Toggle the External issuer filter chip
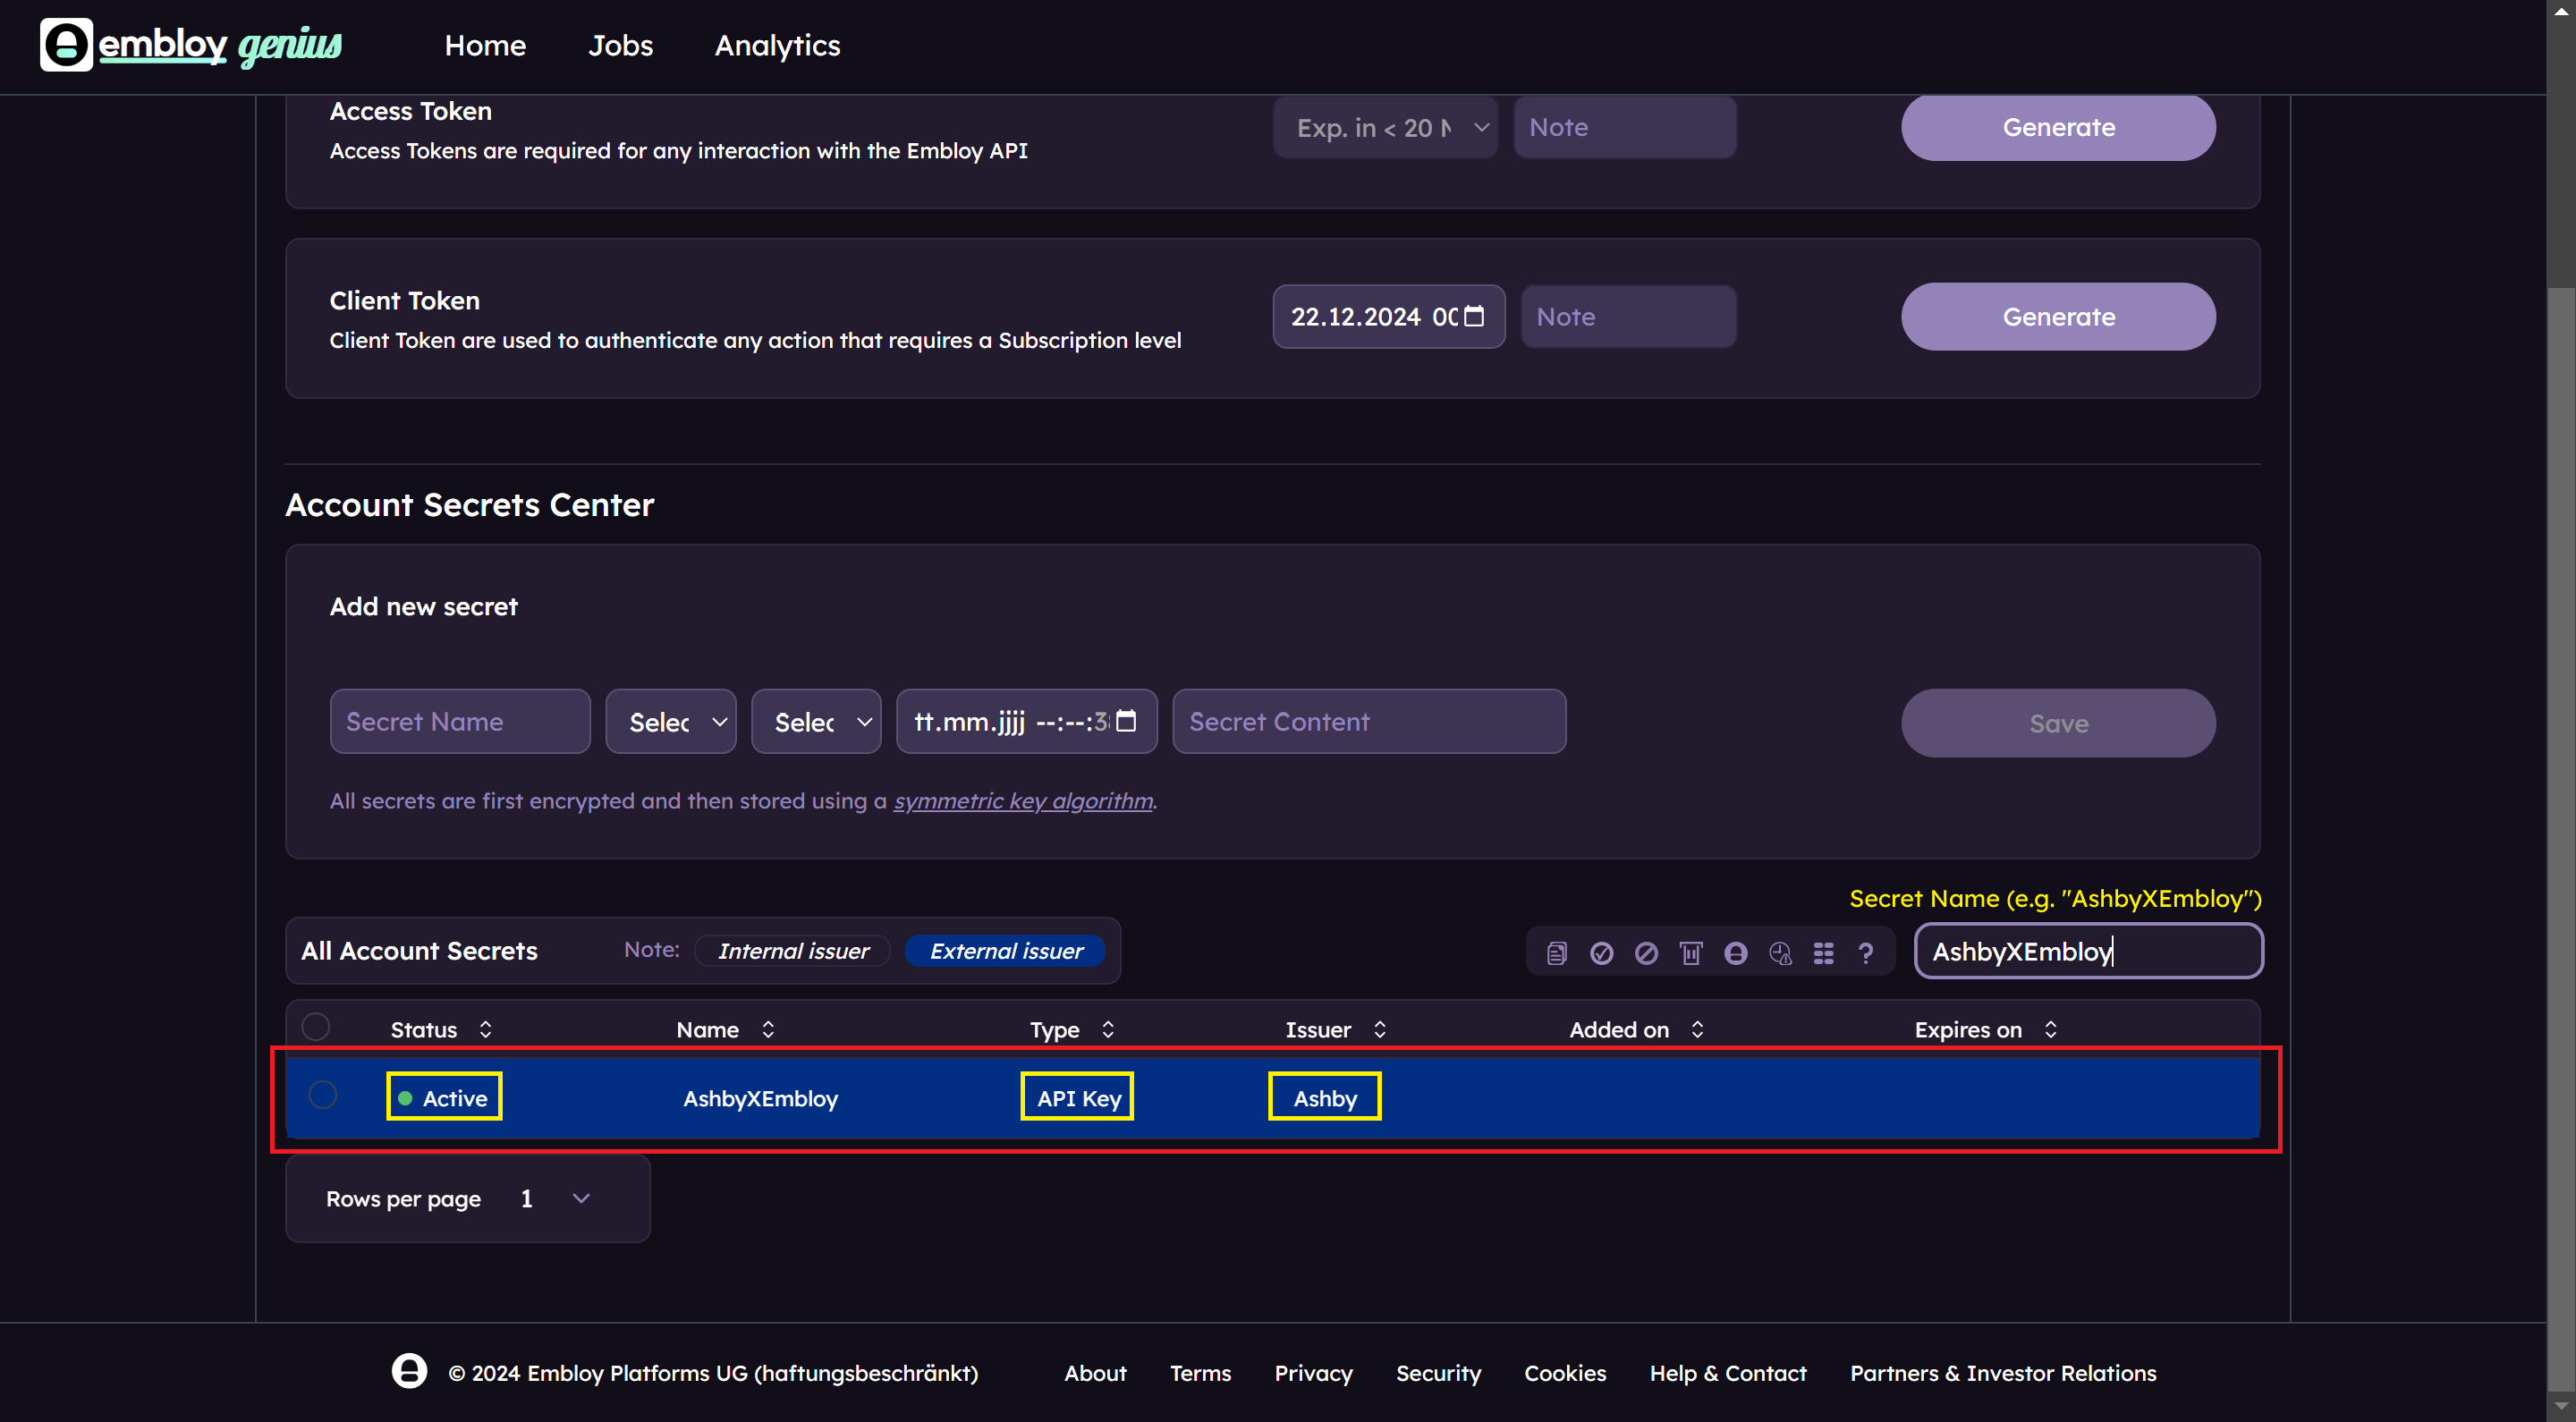 [1006, 951]
